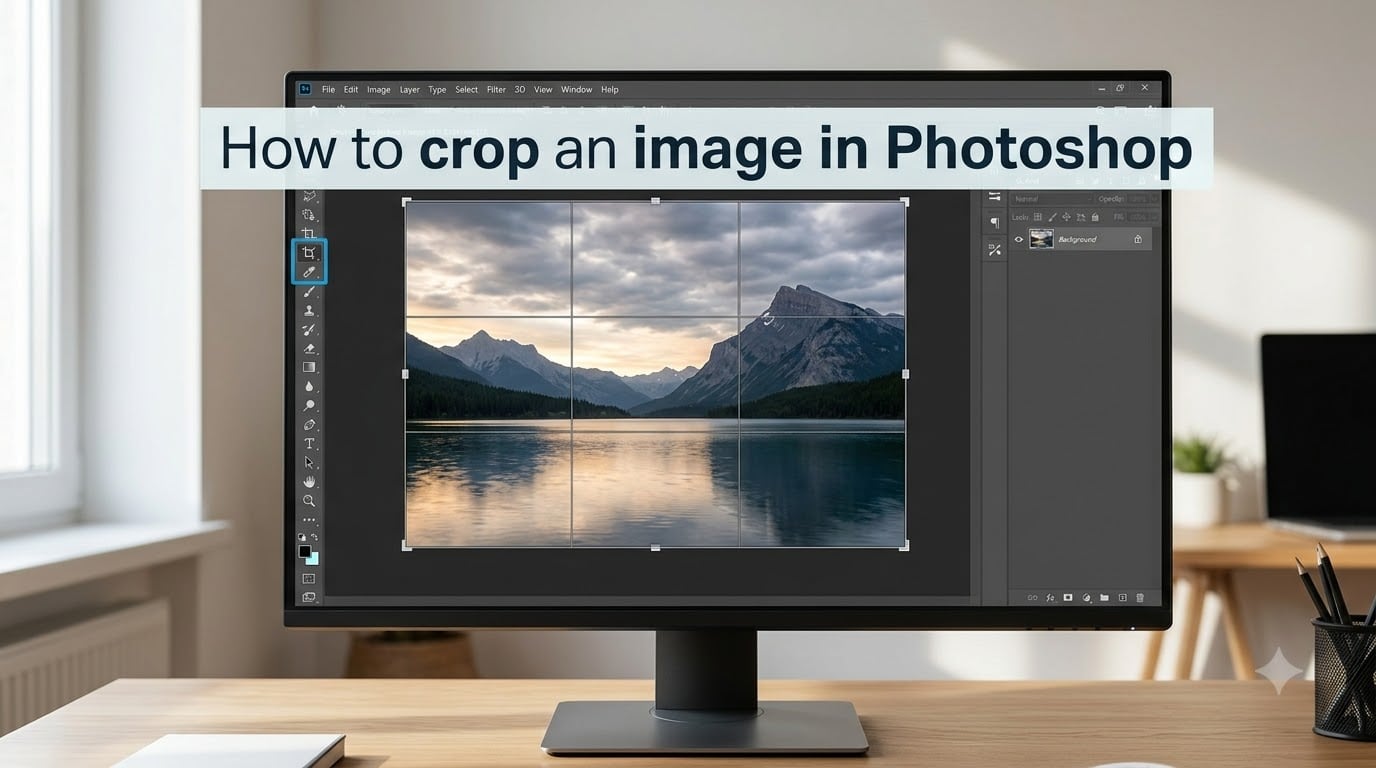Select the Zoom magnifier tool
The width and height of the screenshot is (1376, 768).
click(x=309, y=500)
